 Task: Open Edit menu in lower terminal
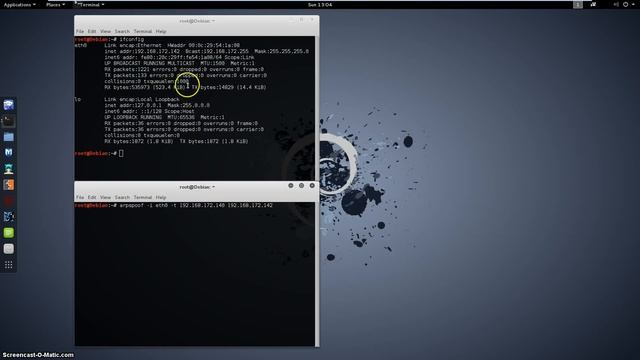92,198
